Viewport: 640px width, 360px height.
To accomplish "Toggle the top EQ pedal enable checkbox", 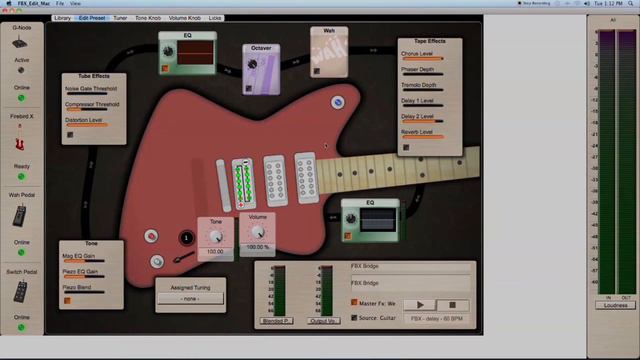I will (x=165, y=68).
